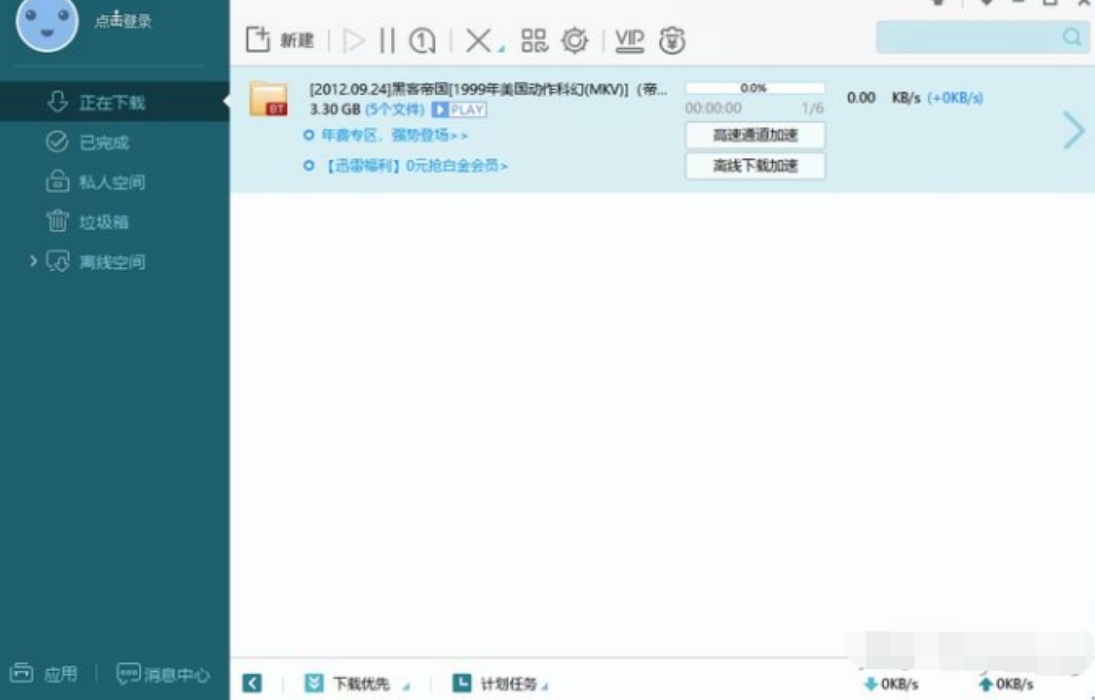Click the BT folder icon of the task

tap(269, 99)
